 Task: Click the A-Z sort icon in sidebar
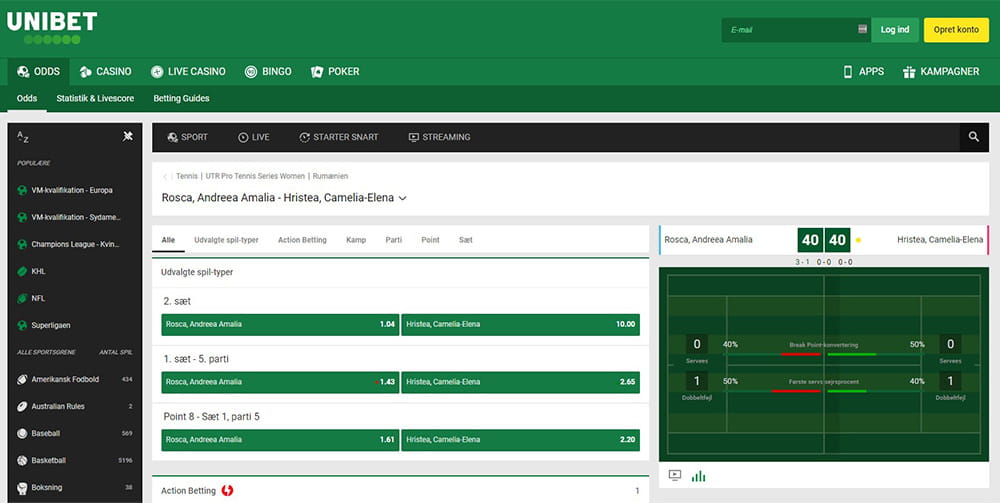(22, 136)
